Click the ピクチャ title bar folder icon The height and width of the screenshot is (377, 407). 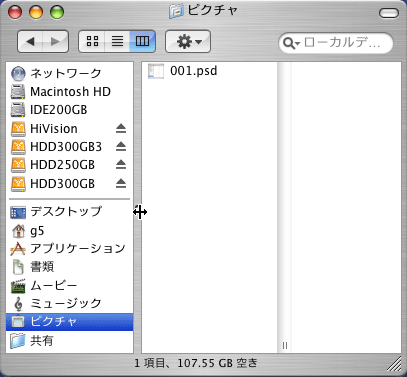tap(176, 11)
